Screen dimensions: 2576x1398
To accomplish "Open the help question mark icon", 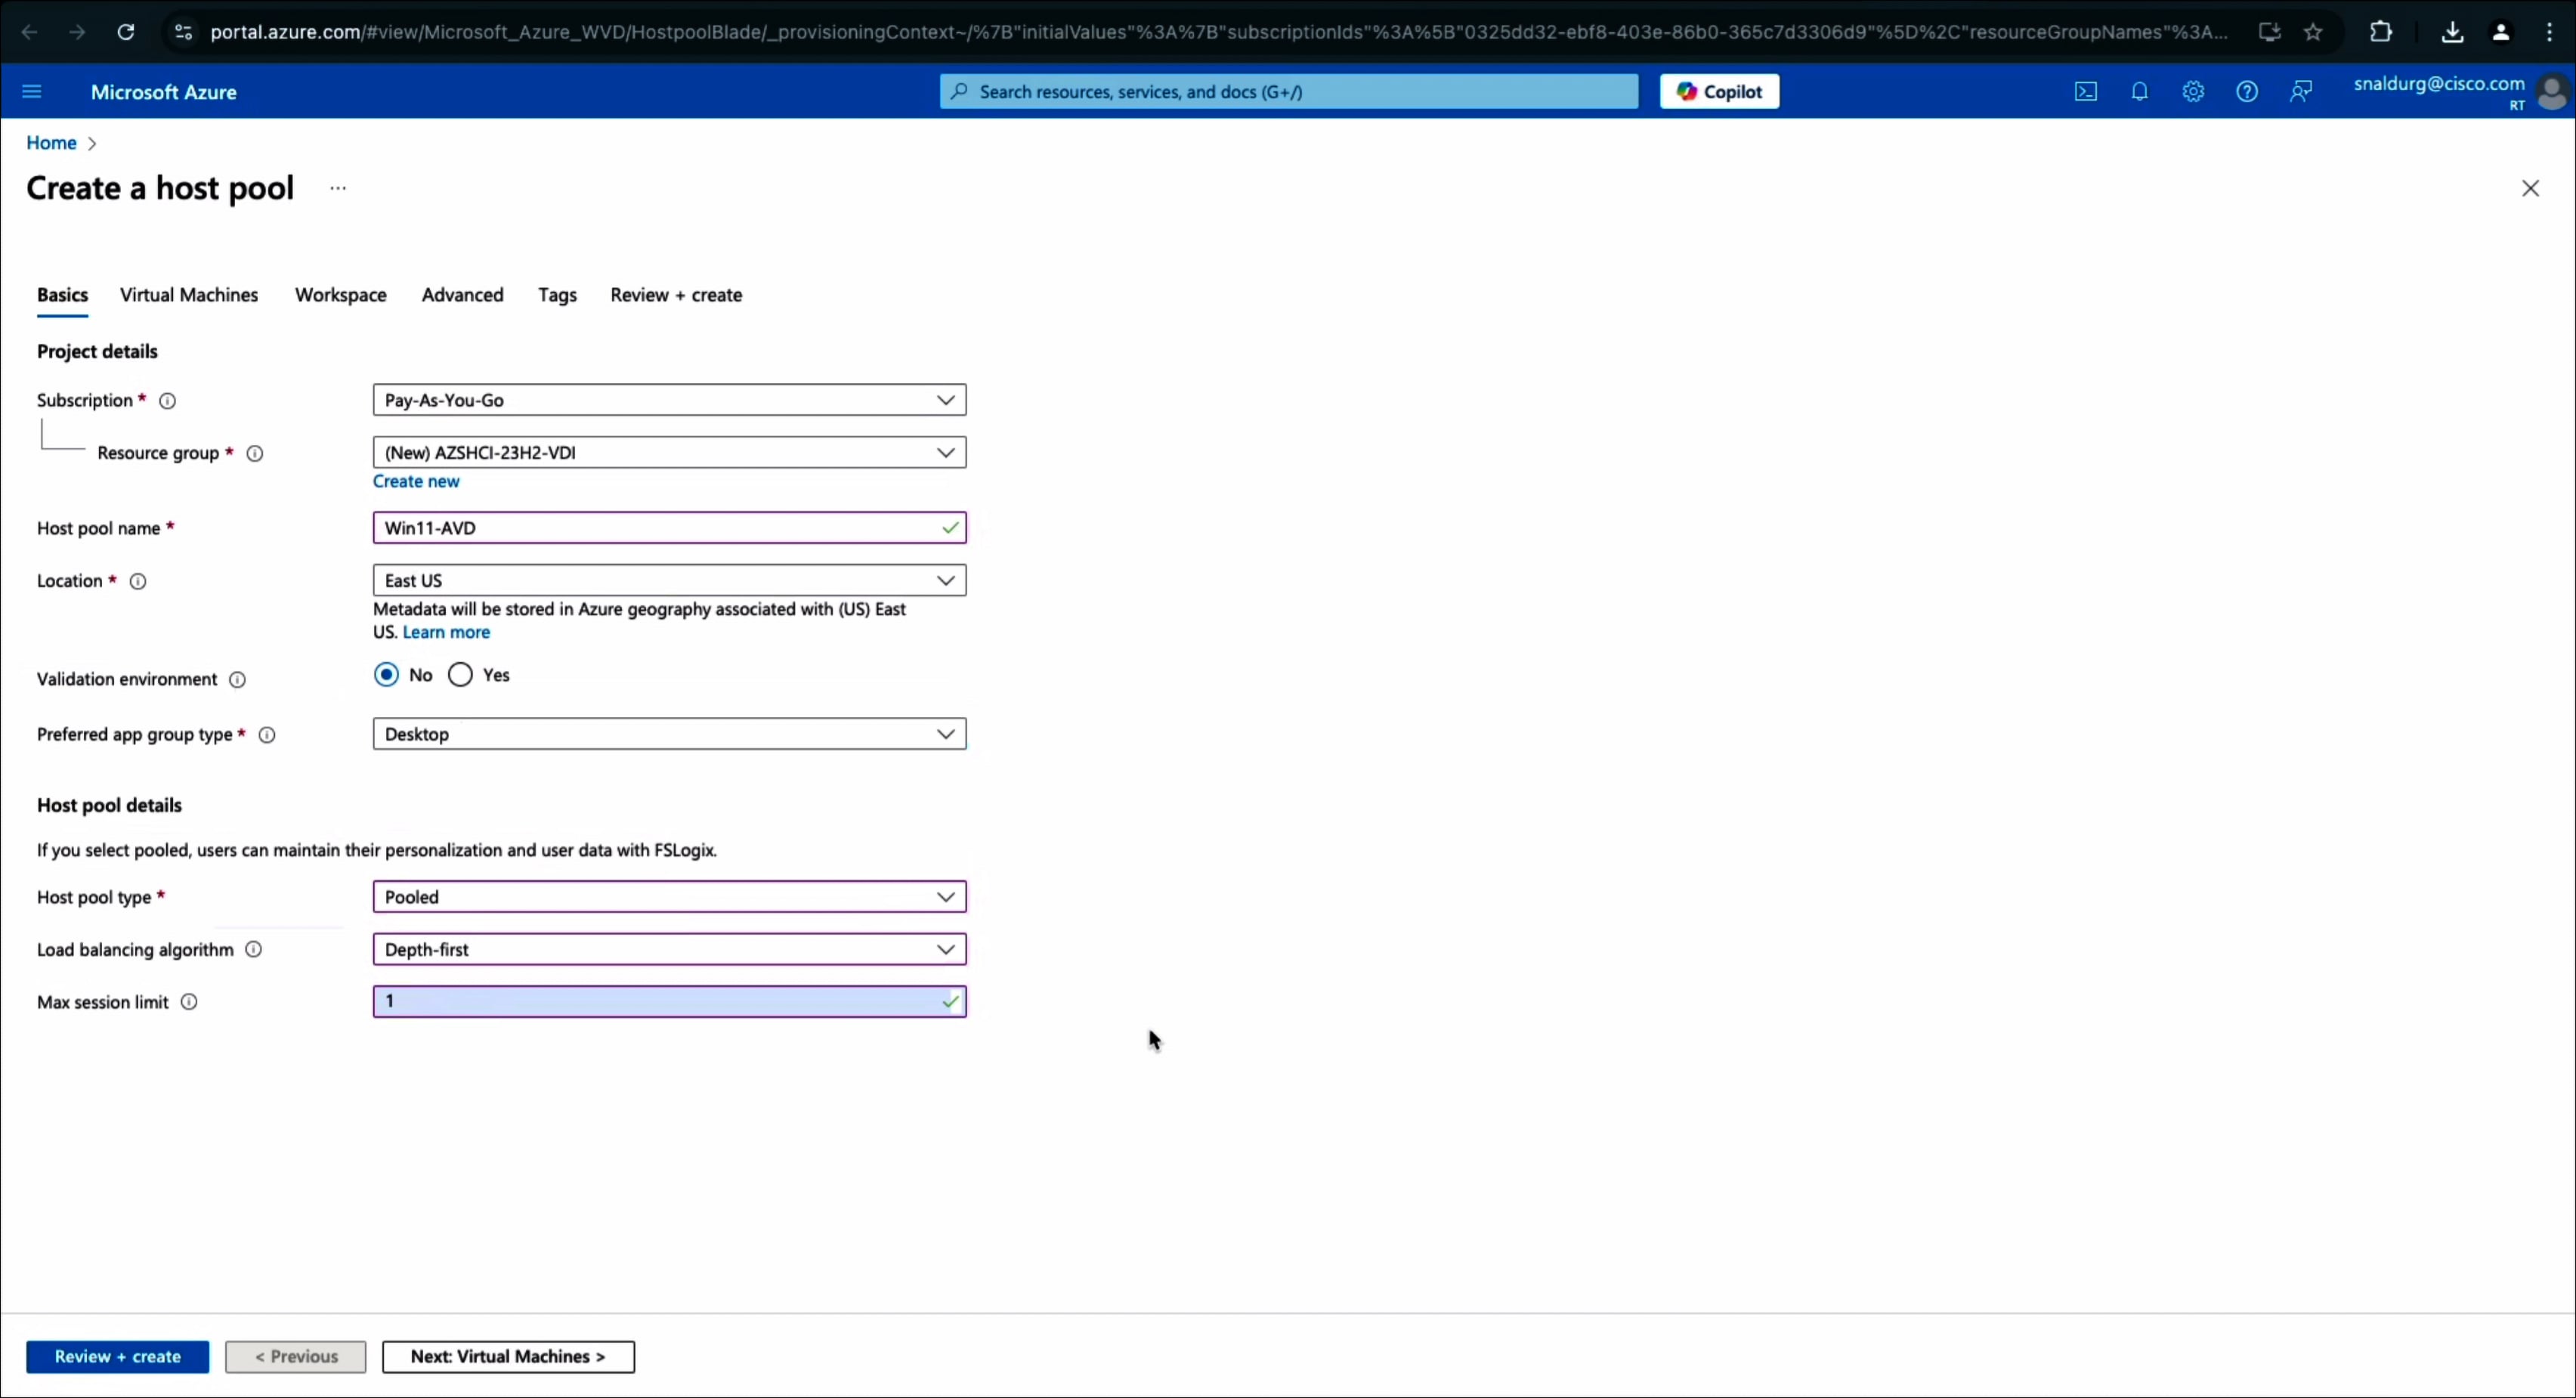I will click(2247, 92).
